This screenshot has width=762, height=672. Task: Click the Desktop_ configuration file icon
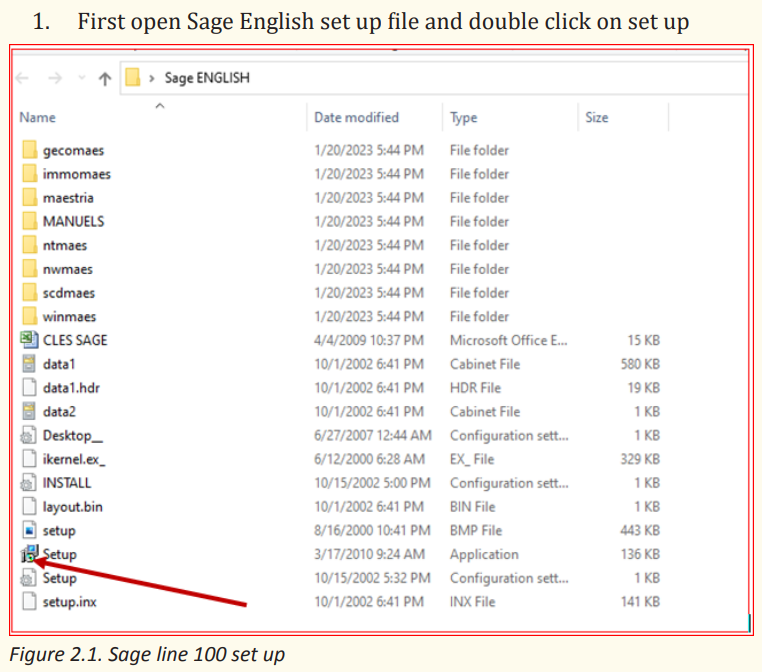pyautogui.click(x=28, y=435)
